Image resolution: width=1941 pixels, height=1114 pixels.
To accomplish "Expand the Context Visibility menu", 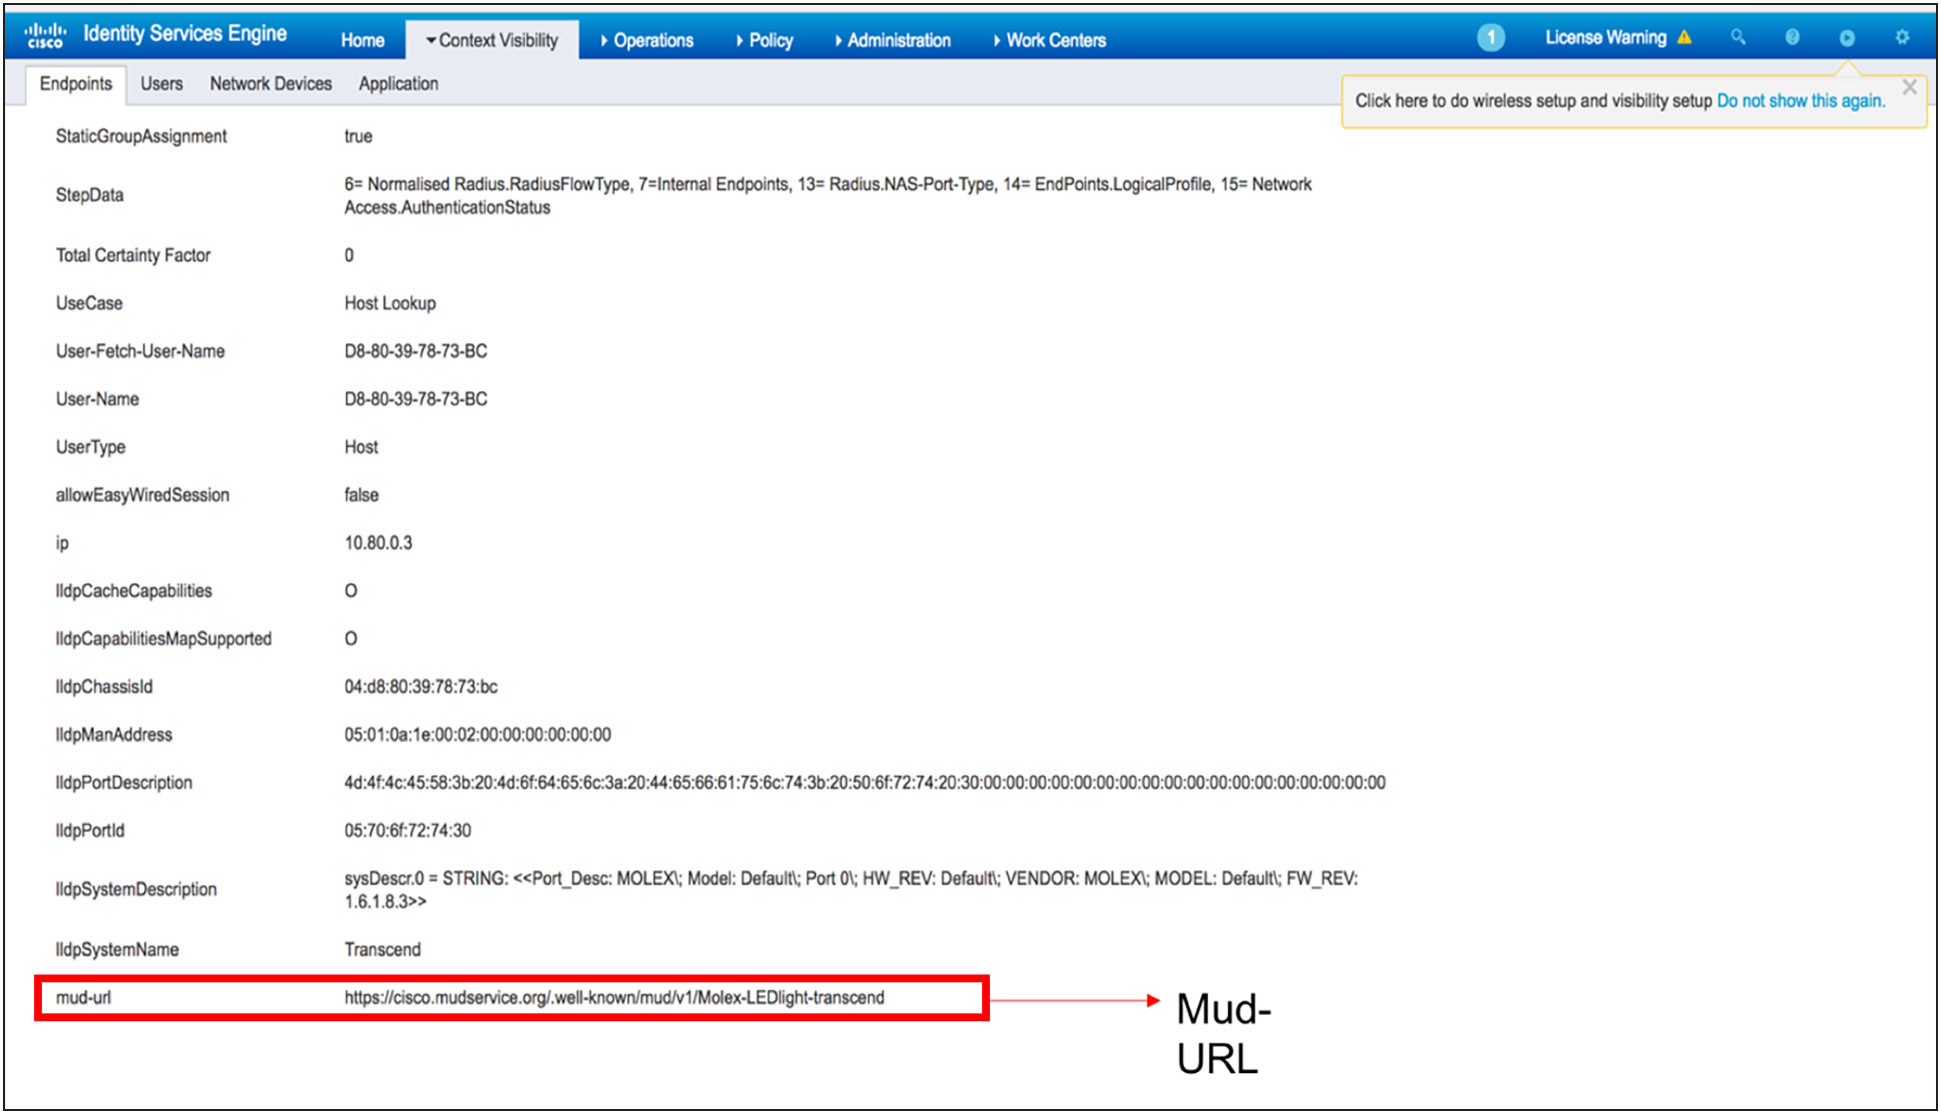I will (x=492, y=40).
